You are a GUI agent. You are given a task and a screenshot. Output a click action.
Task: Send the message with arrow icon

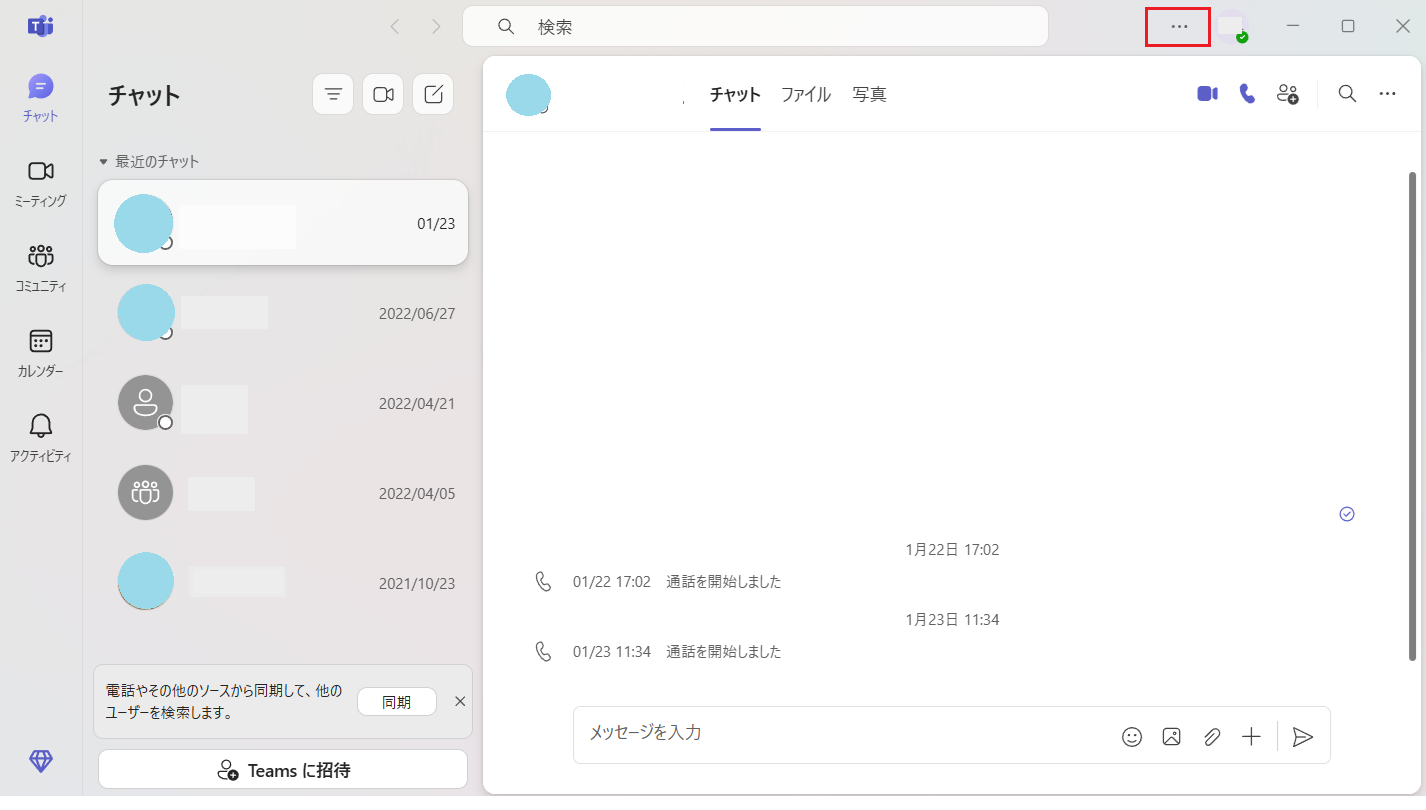1302,737
